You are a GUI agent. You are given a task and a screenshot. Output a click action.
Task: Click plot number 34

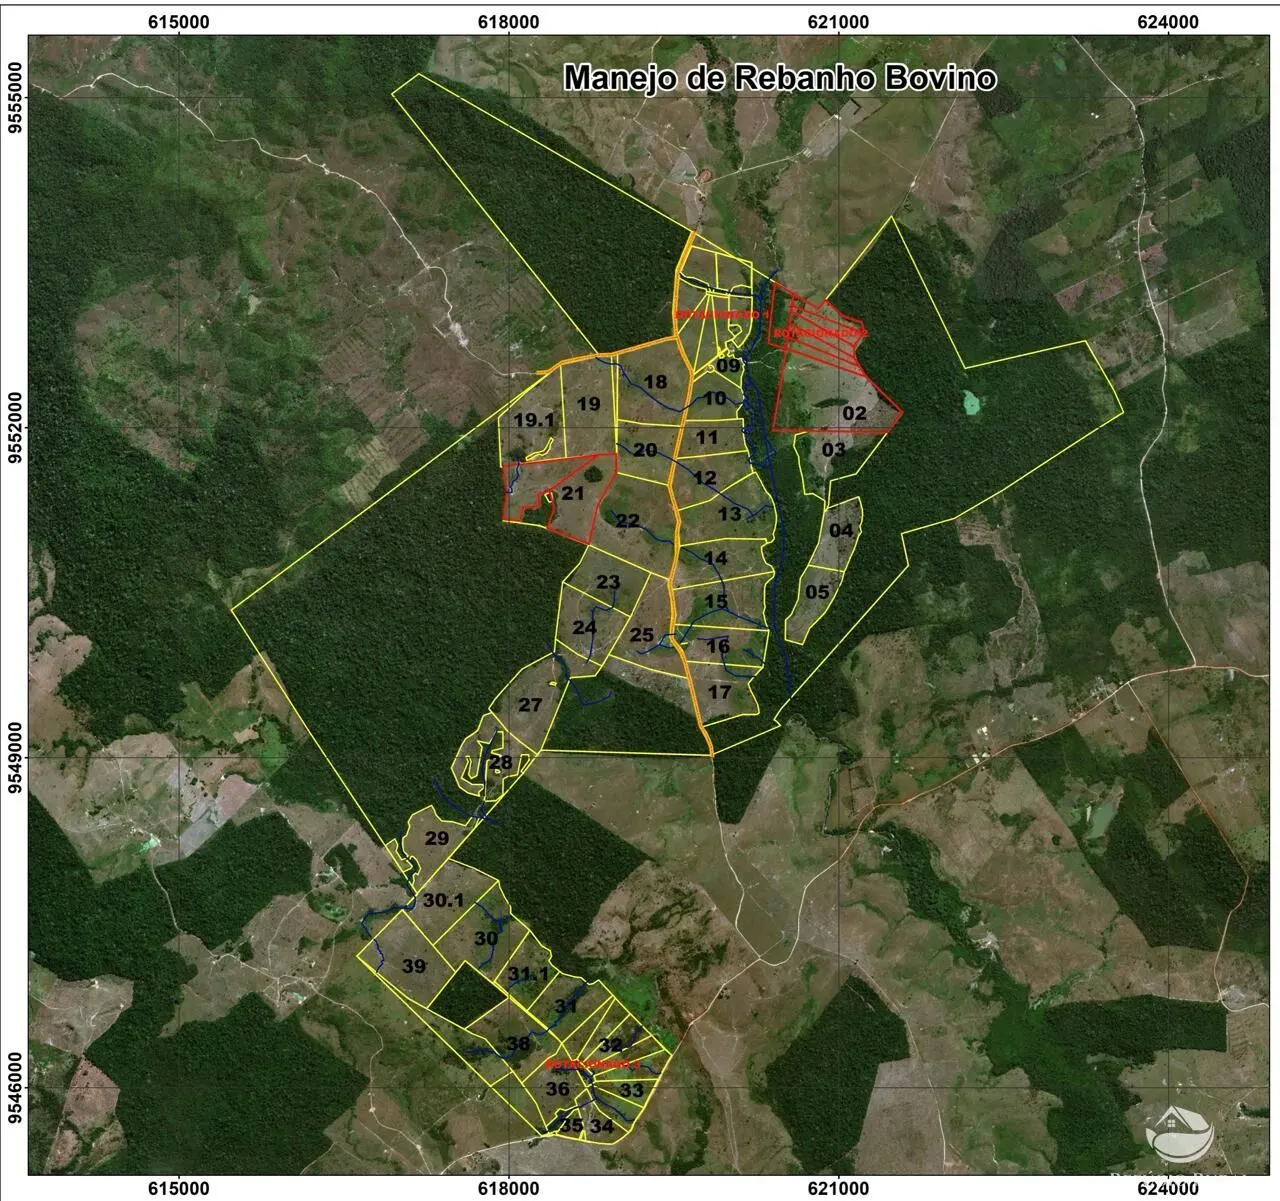pos(601,1126)
